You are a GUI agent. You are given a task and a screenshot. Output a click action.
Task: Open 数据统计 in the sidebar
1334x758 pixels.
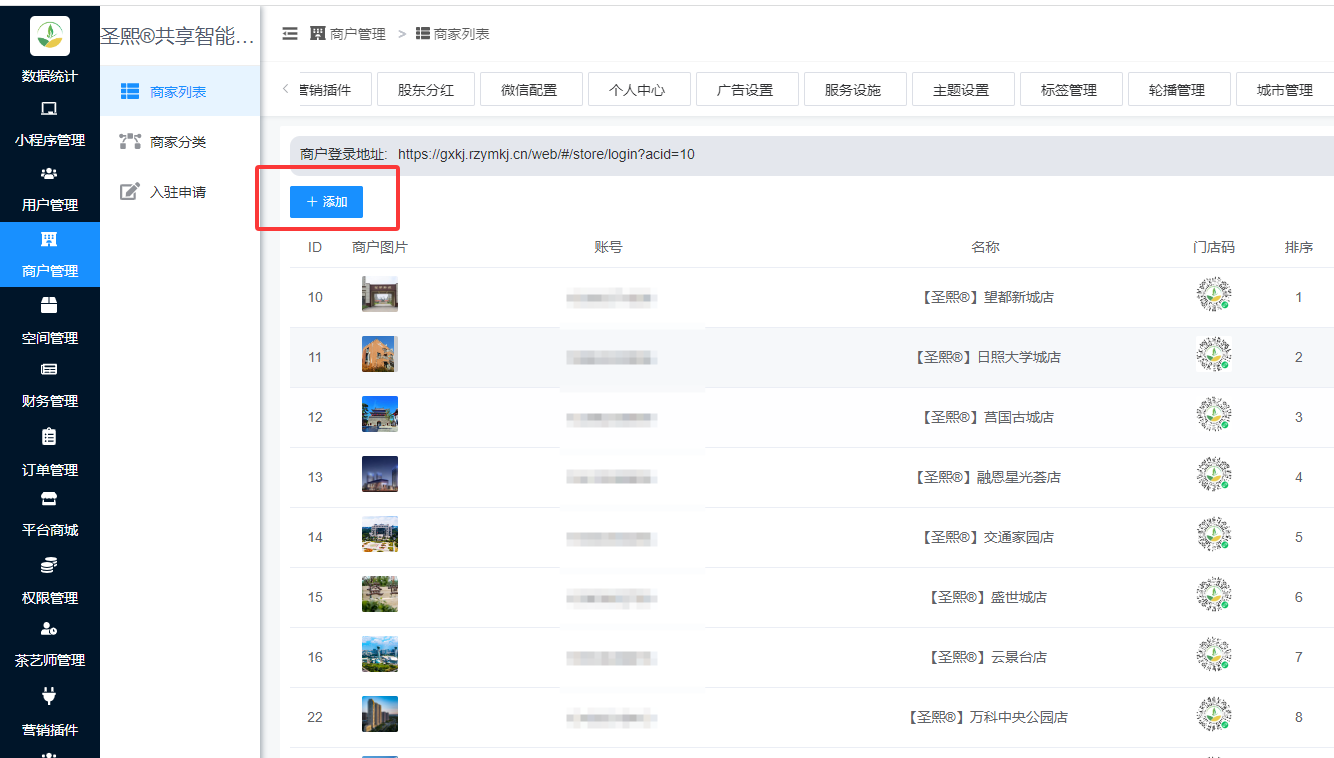(50, 77)
